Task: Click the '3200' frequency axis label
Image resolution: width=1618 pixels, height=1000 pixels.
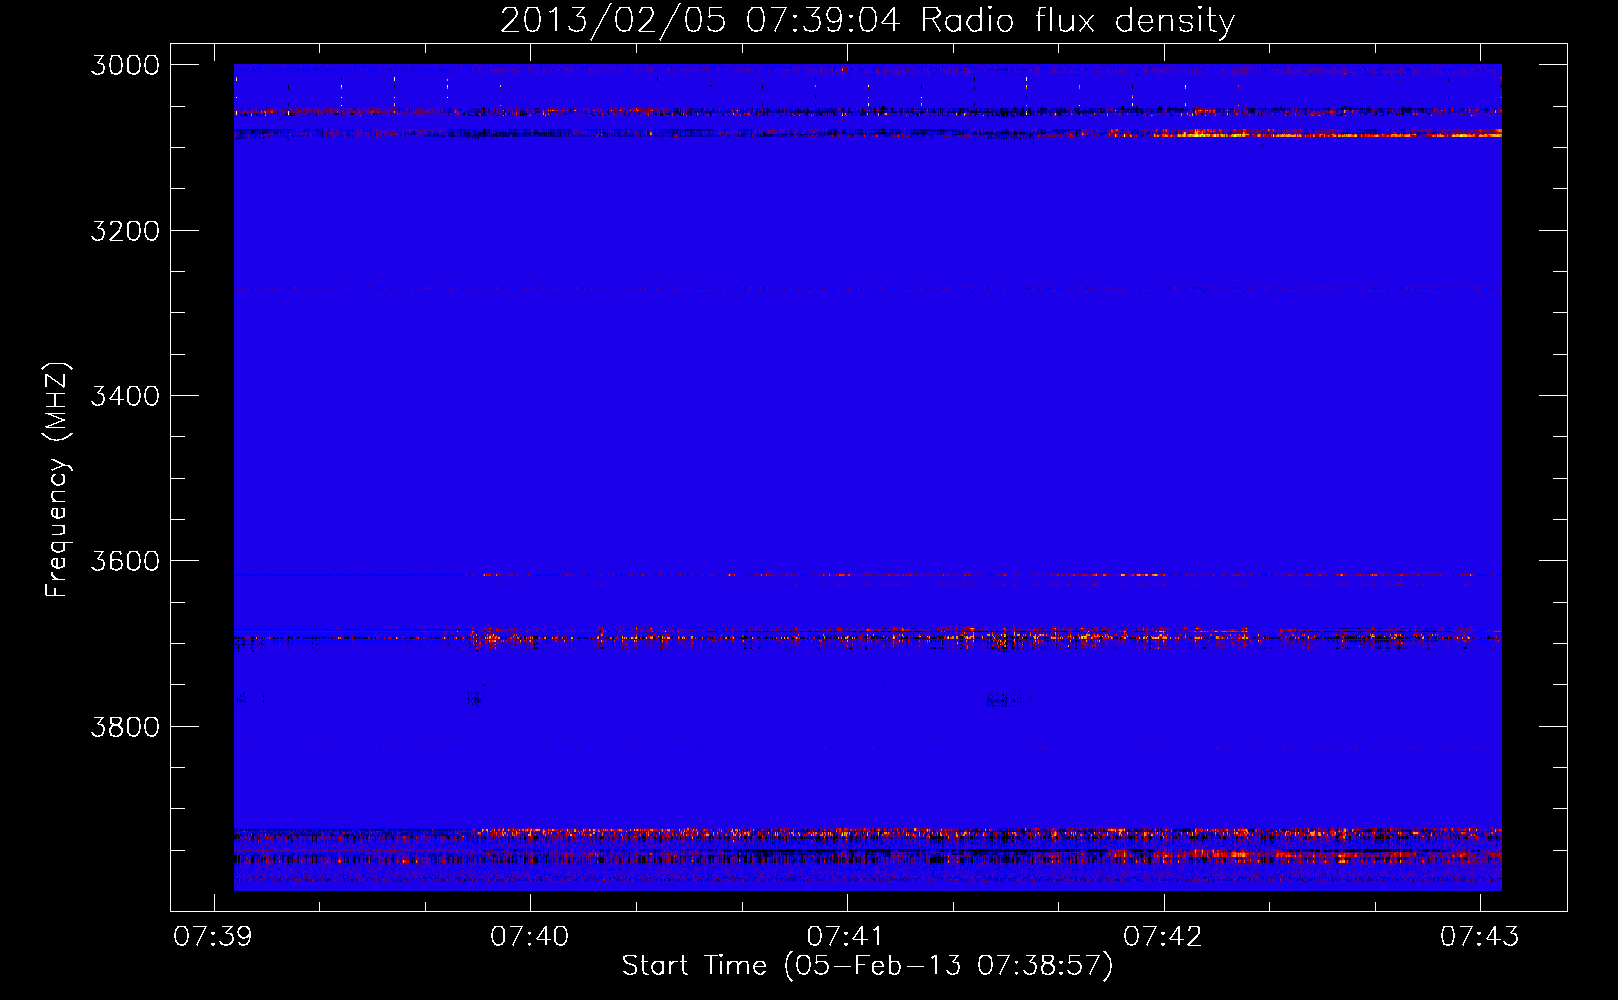Action: click(x=125, y=231)
